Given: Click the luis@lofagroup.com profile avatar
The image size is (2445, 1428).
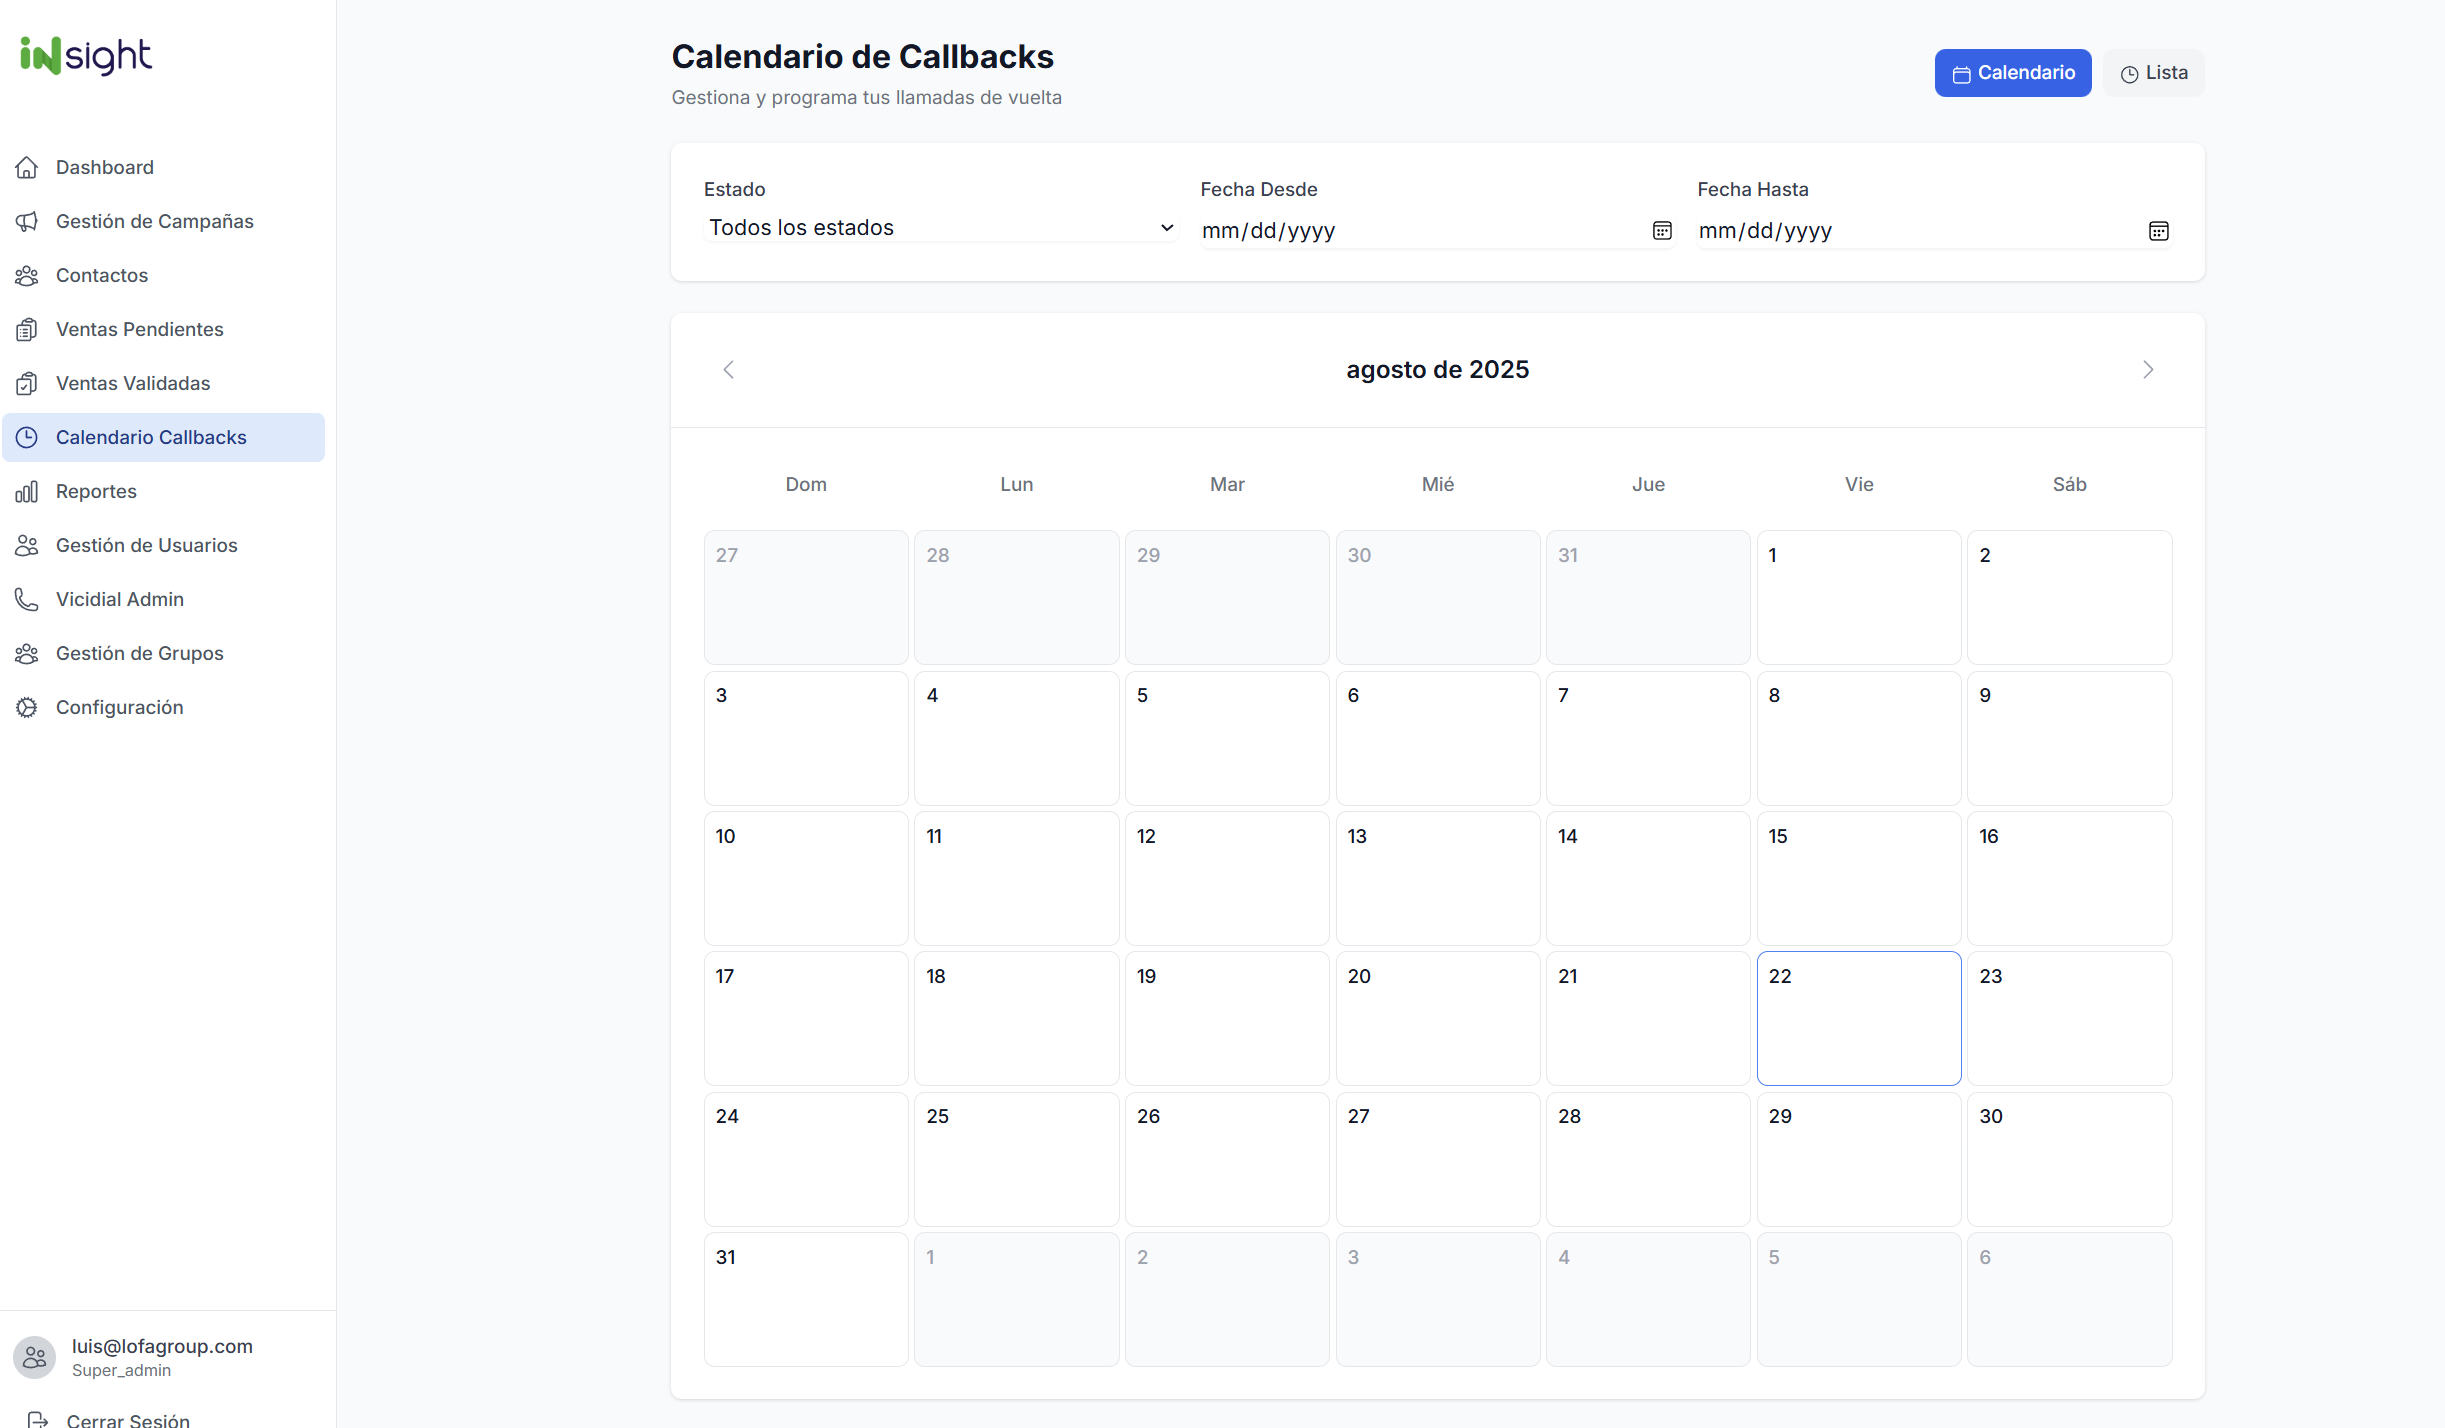Looking at the screenshot, I should point(34,1357).
